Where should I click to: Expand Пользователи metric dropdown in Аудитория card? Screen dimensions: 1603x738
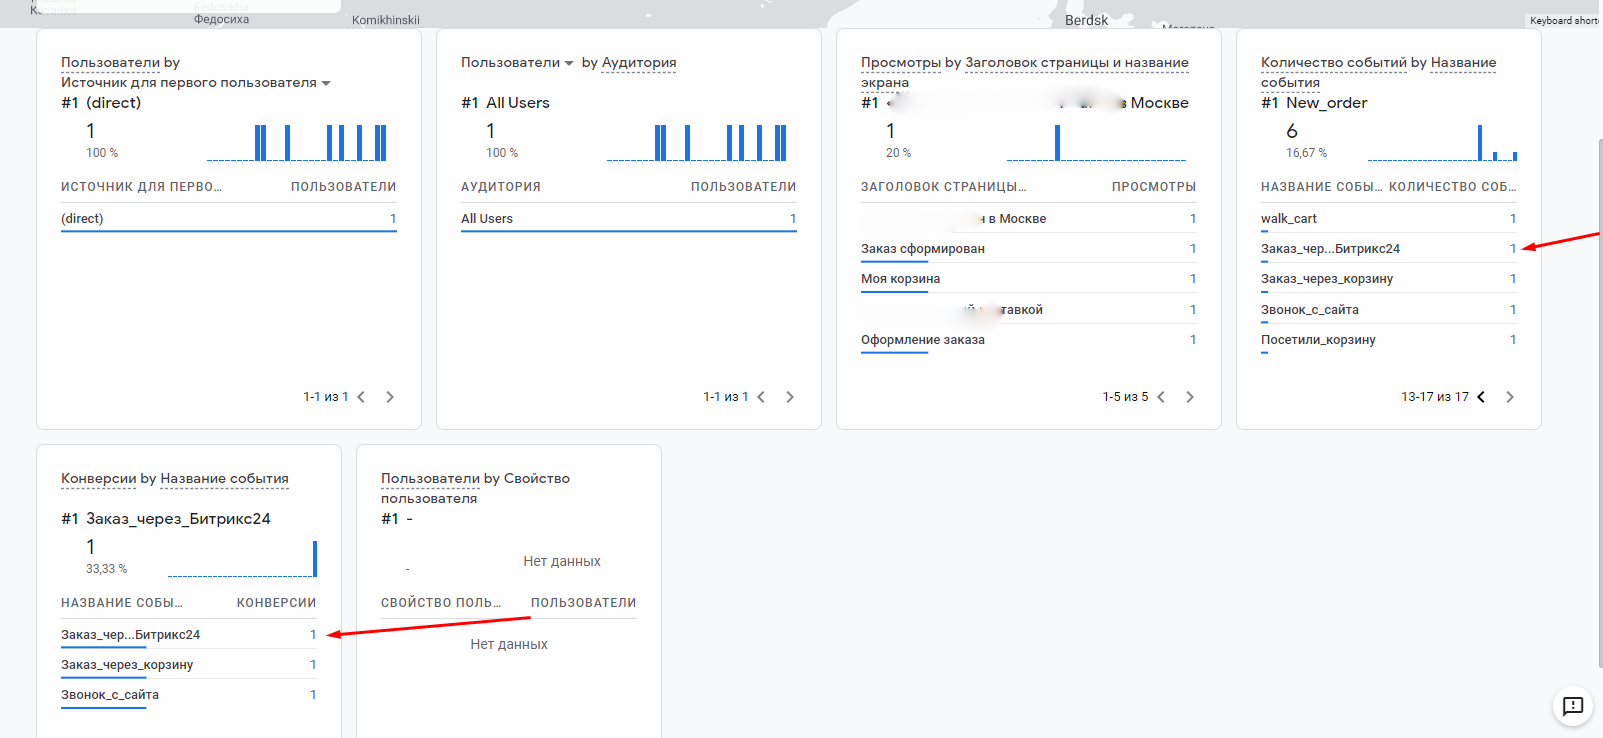click(x=569, y=63)
